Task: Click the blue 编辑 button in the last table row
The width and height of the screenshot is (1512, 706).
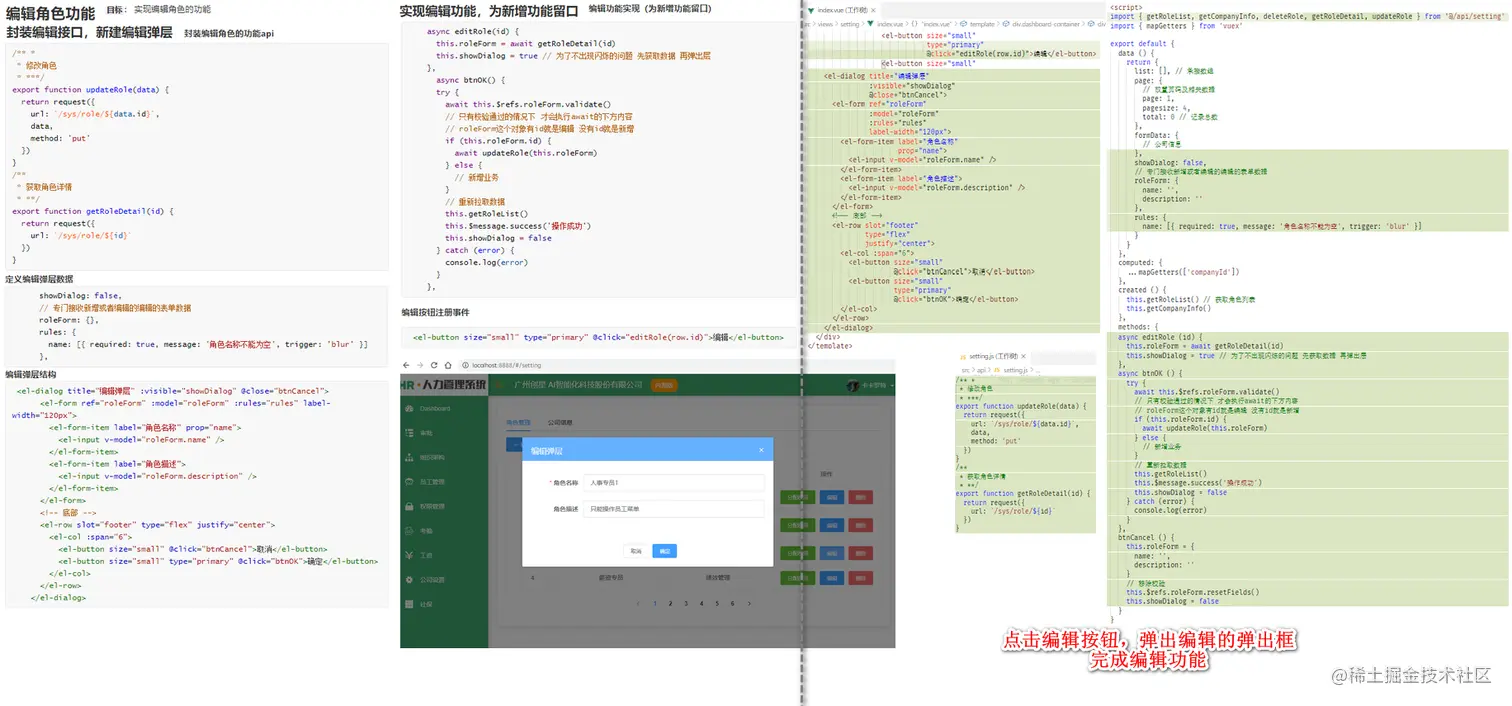Action: click(831, 577)
